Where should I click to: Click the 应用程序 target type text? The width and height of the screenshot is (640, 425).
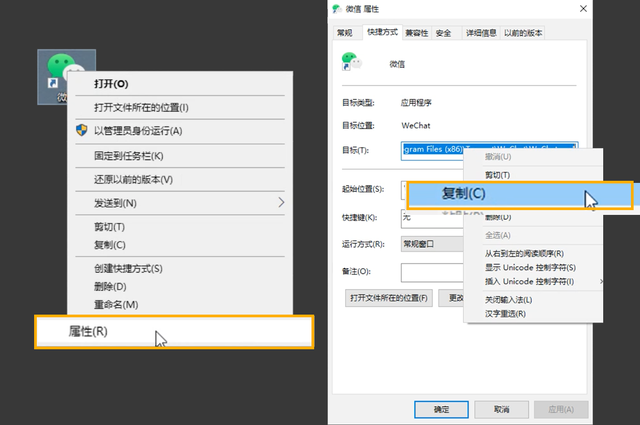[x=416, y=102]
